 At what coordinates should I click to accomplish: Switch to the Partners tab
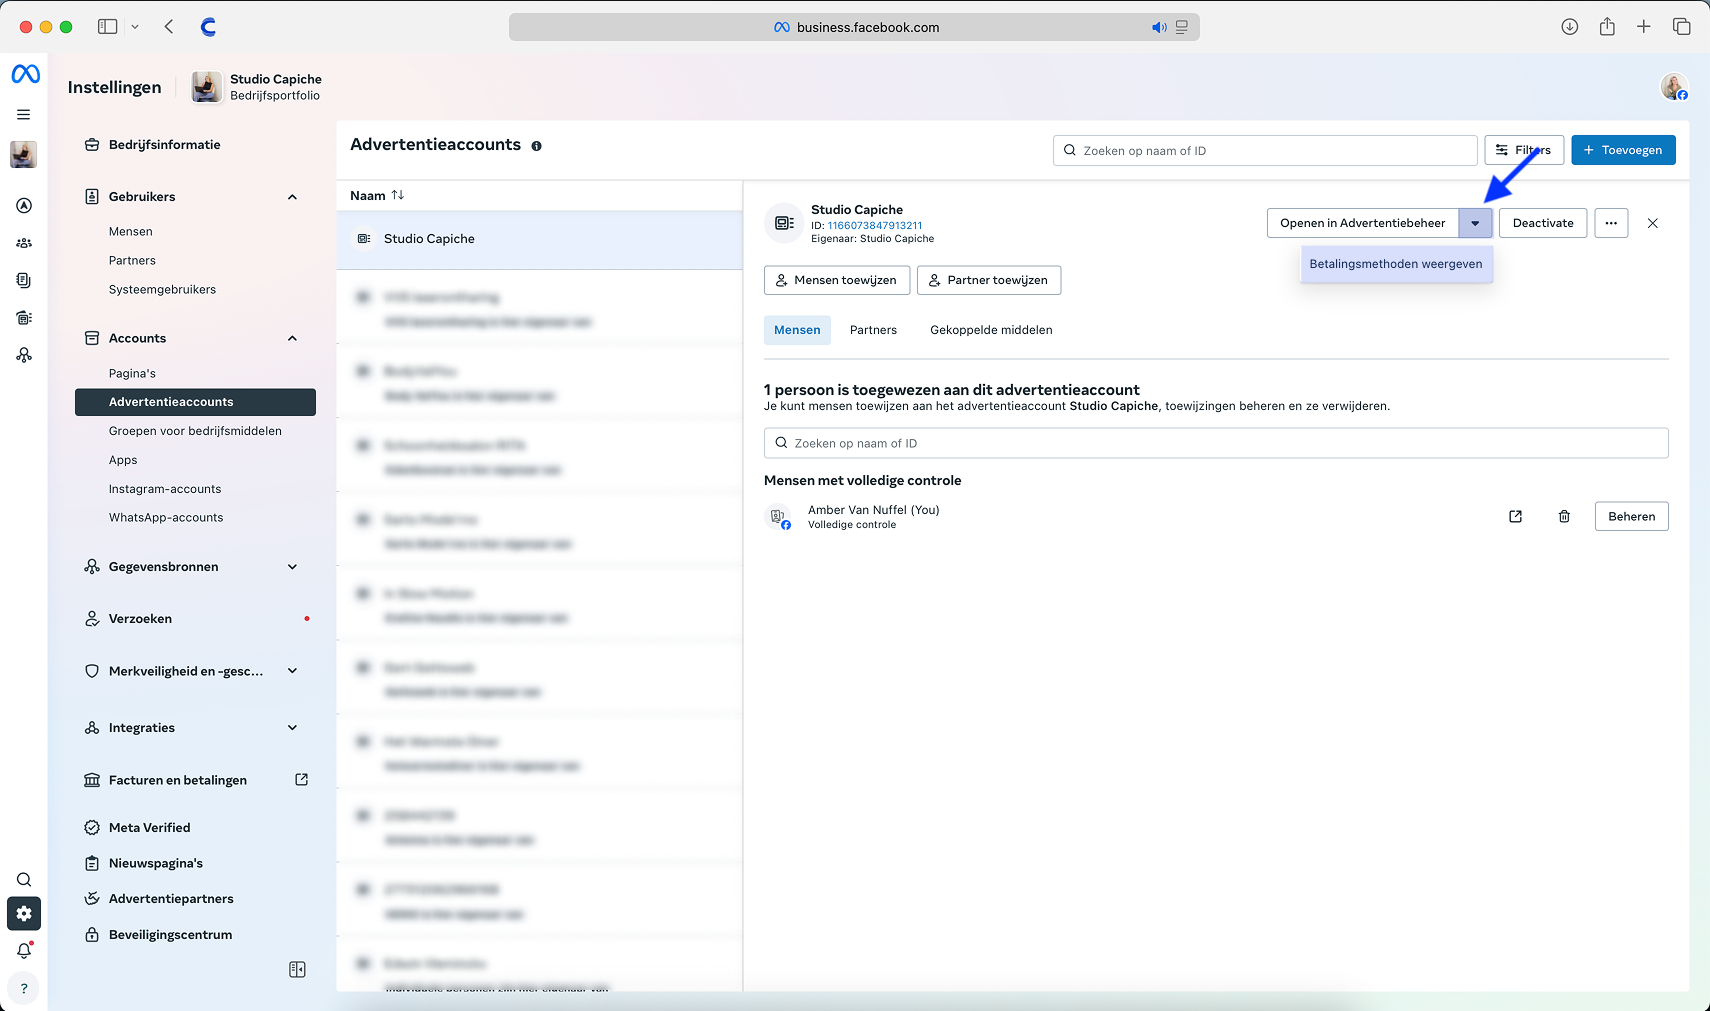pyautogui.click(x=873, y=330)
